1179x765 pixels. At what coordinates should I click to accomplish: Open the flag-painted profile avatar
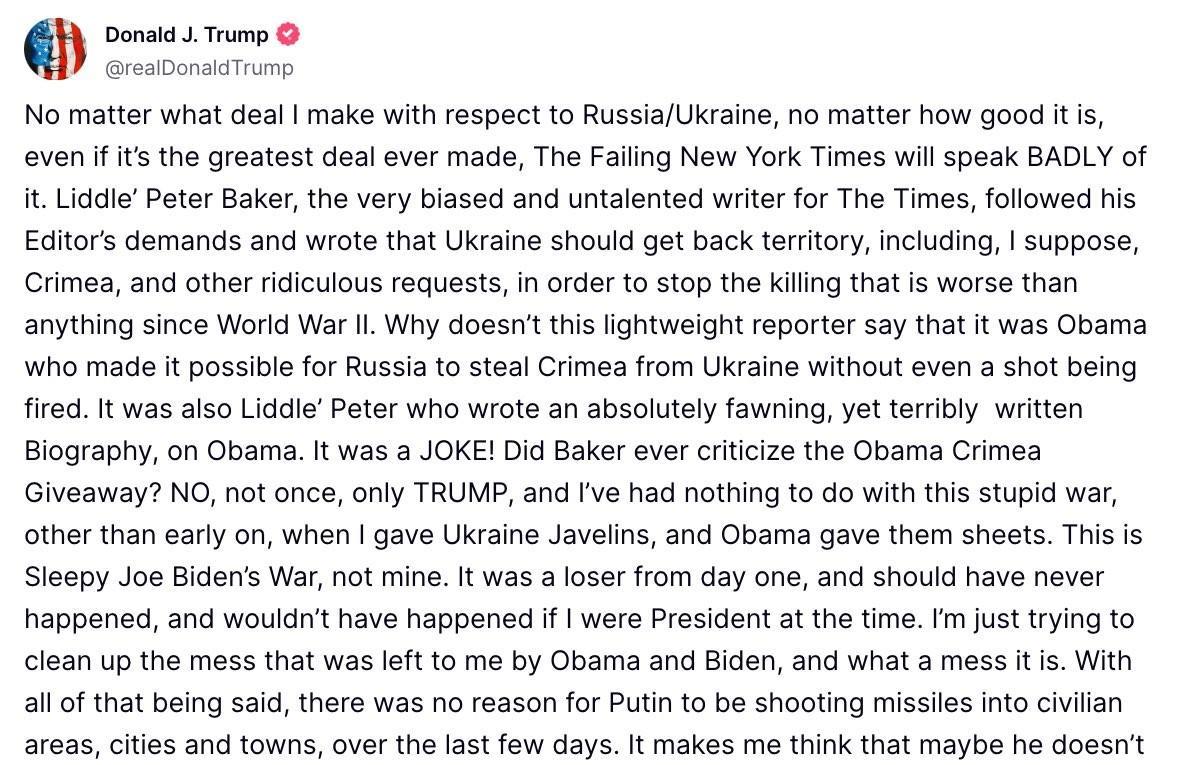click(x=55, y=49)
